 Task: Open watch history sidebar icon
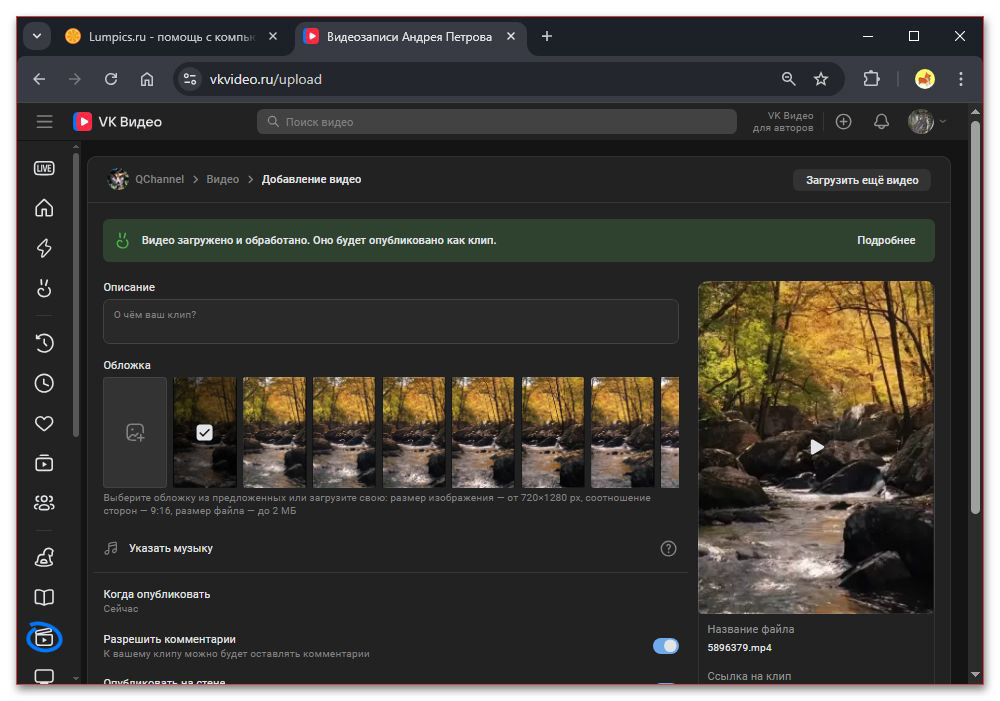point(44,343)
